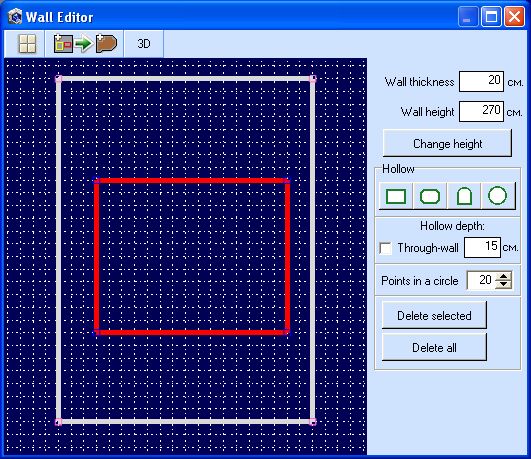The image size is (531, 459).
Task: Click the four-pane grid toolbar icon
Action: coord(27,44)
